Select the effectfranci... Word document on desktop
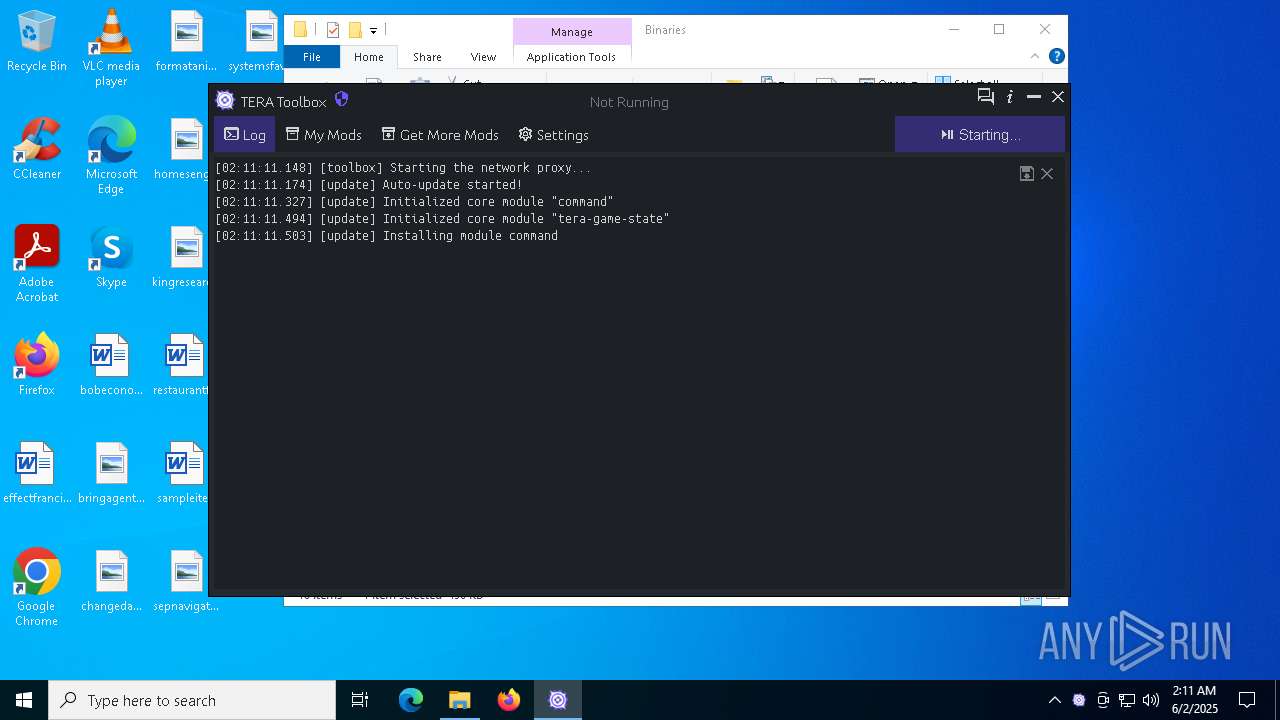The image size is (1280, 720). click(x=37, y=473)
